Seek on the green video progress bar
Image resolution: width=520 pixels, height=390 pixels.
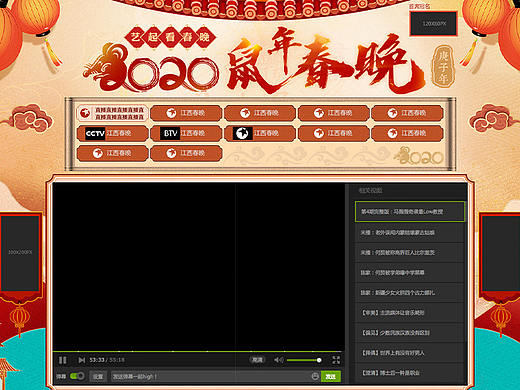point(198,351)
